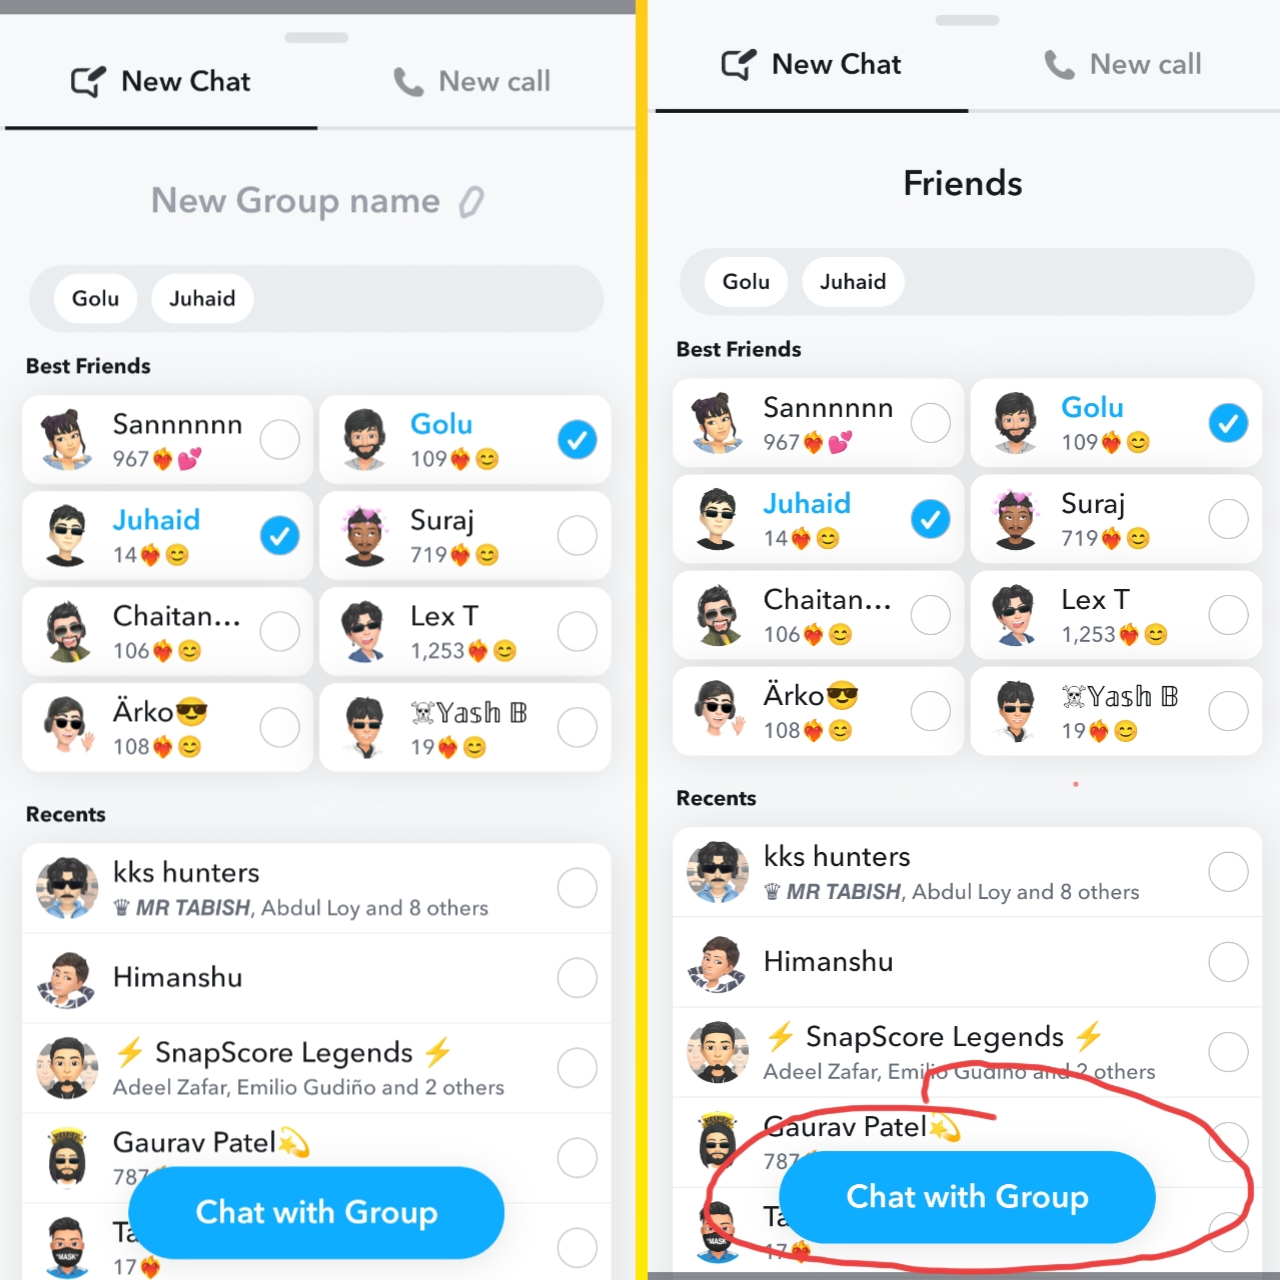Viewport: 1280px width, 1280px height.
Task: Tap the compose icon in right New Chat tab
Action: 739,65
